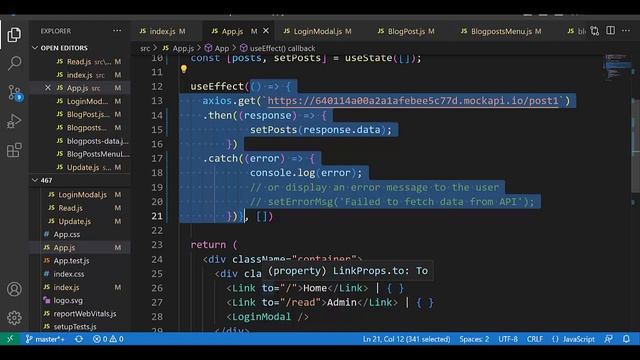Open blogposts-data.j... in Open Editors
The image size is (640, 360).
[x=80, y=141]
